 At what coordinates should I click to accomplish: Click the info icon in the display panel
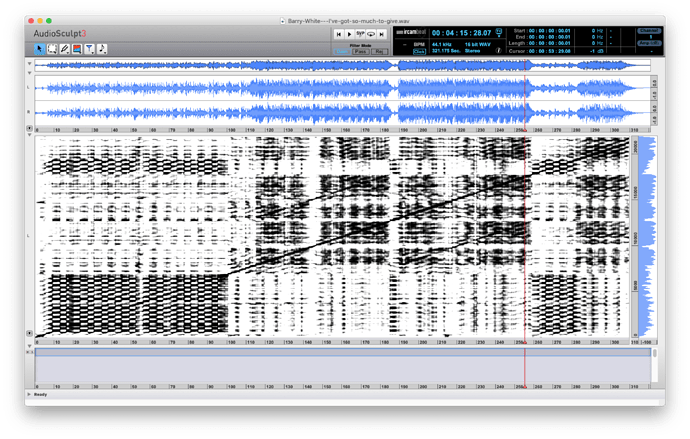tap(499, 51)
